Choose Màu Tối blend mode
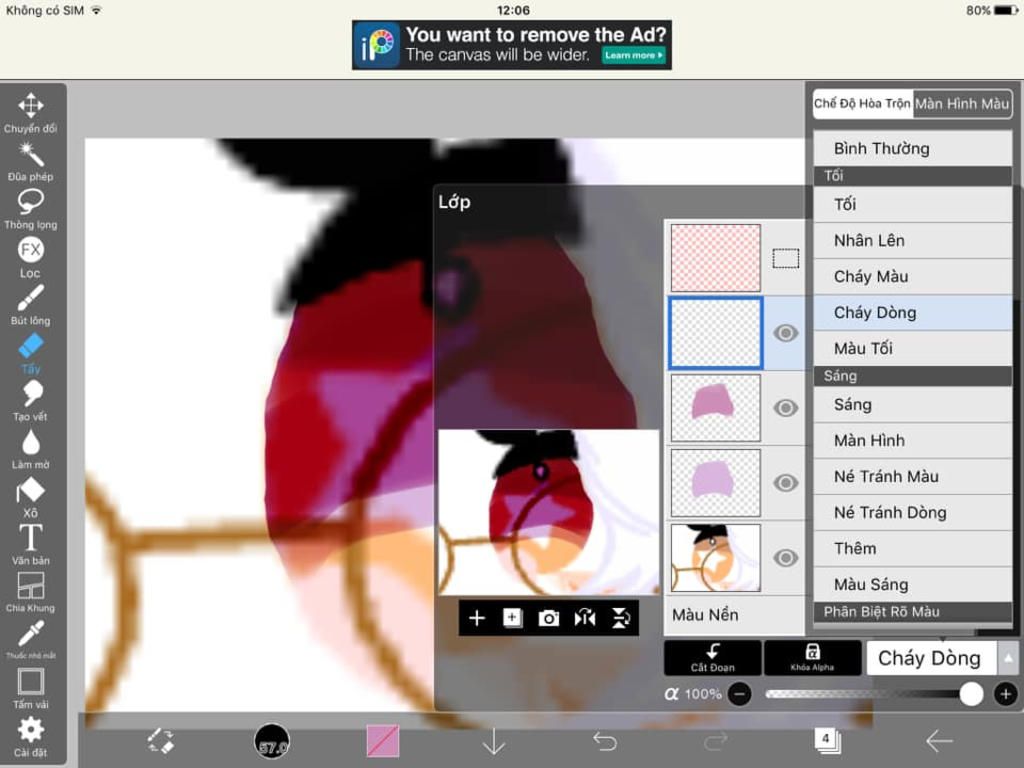This screenshot has width=1024, height=768. point(913,348)
